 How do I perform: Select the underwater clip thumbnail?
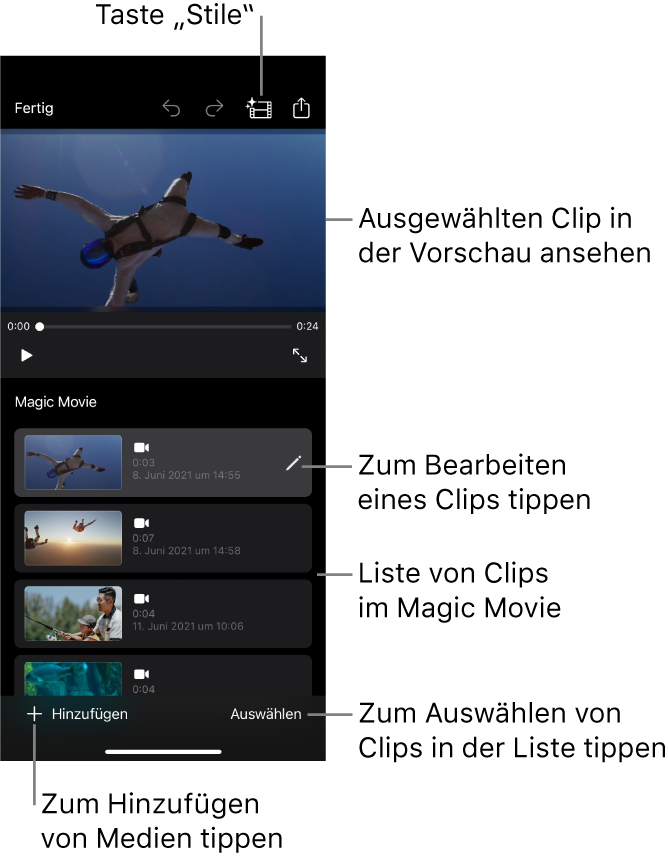[73, 678]
